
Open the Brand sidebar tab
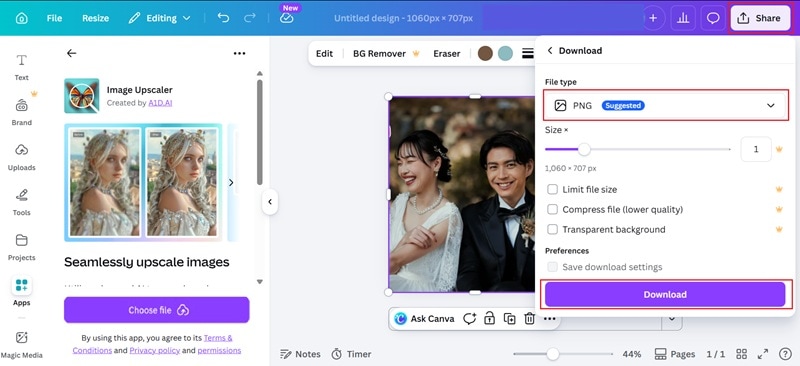click(21, 112)
